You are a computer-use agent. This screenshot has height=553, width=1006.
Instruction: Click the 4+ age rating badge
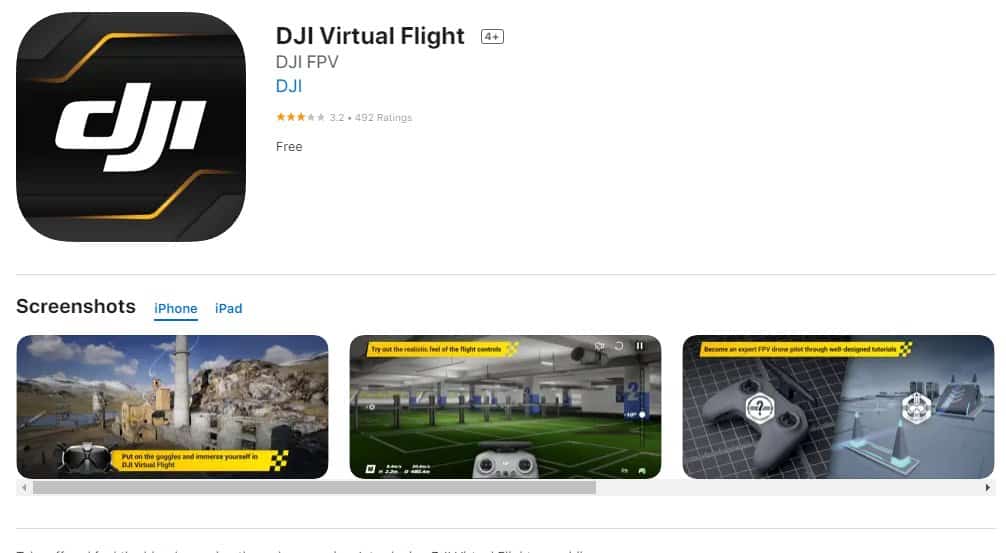492,37
